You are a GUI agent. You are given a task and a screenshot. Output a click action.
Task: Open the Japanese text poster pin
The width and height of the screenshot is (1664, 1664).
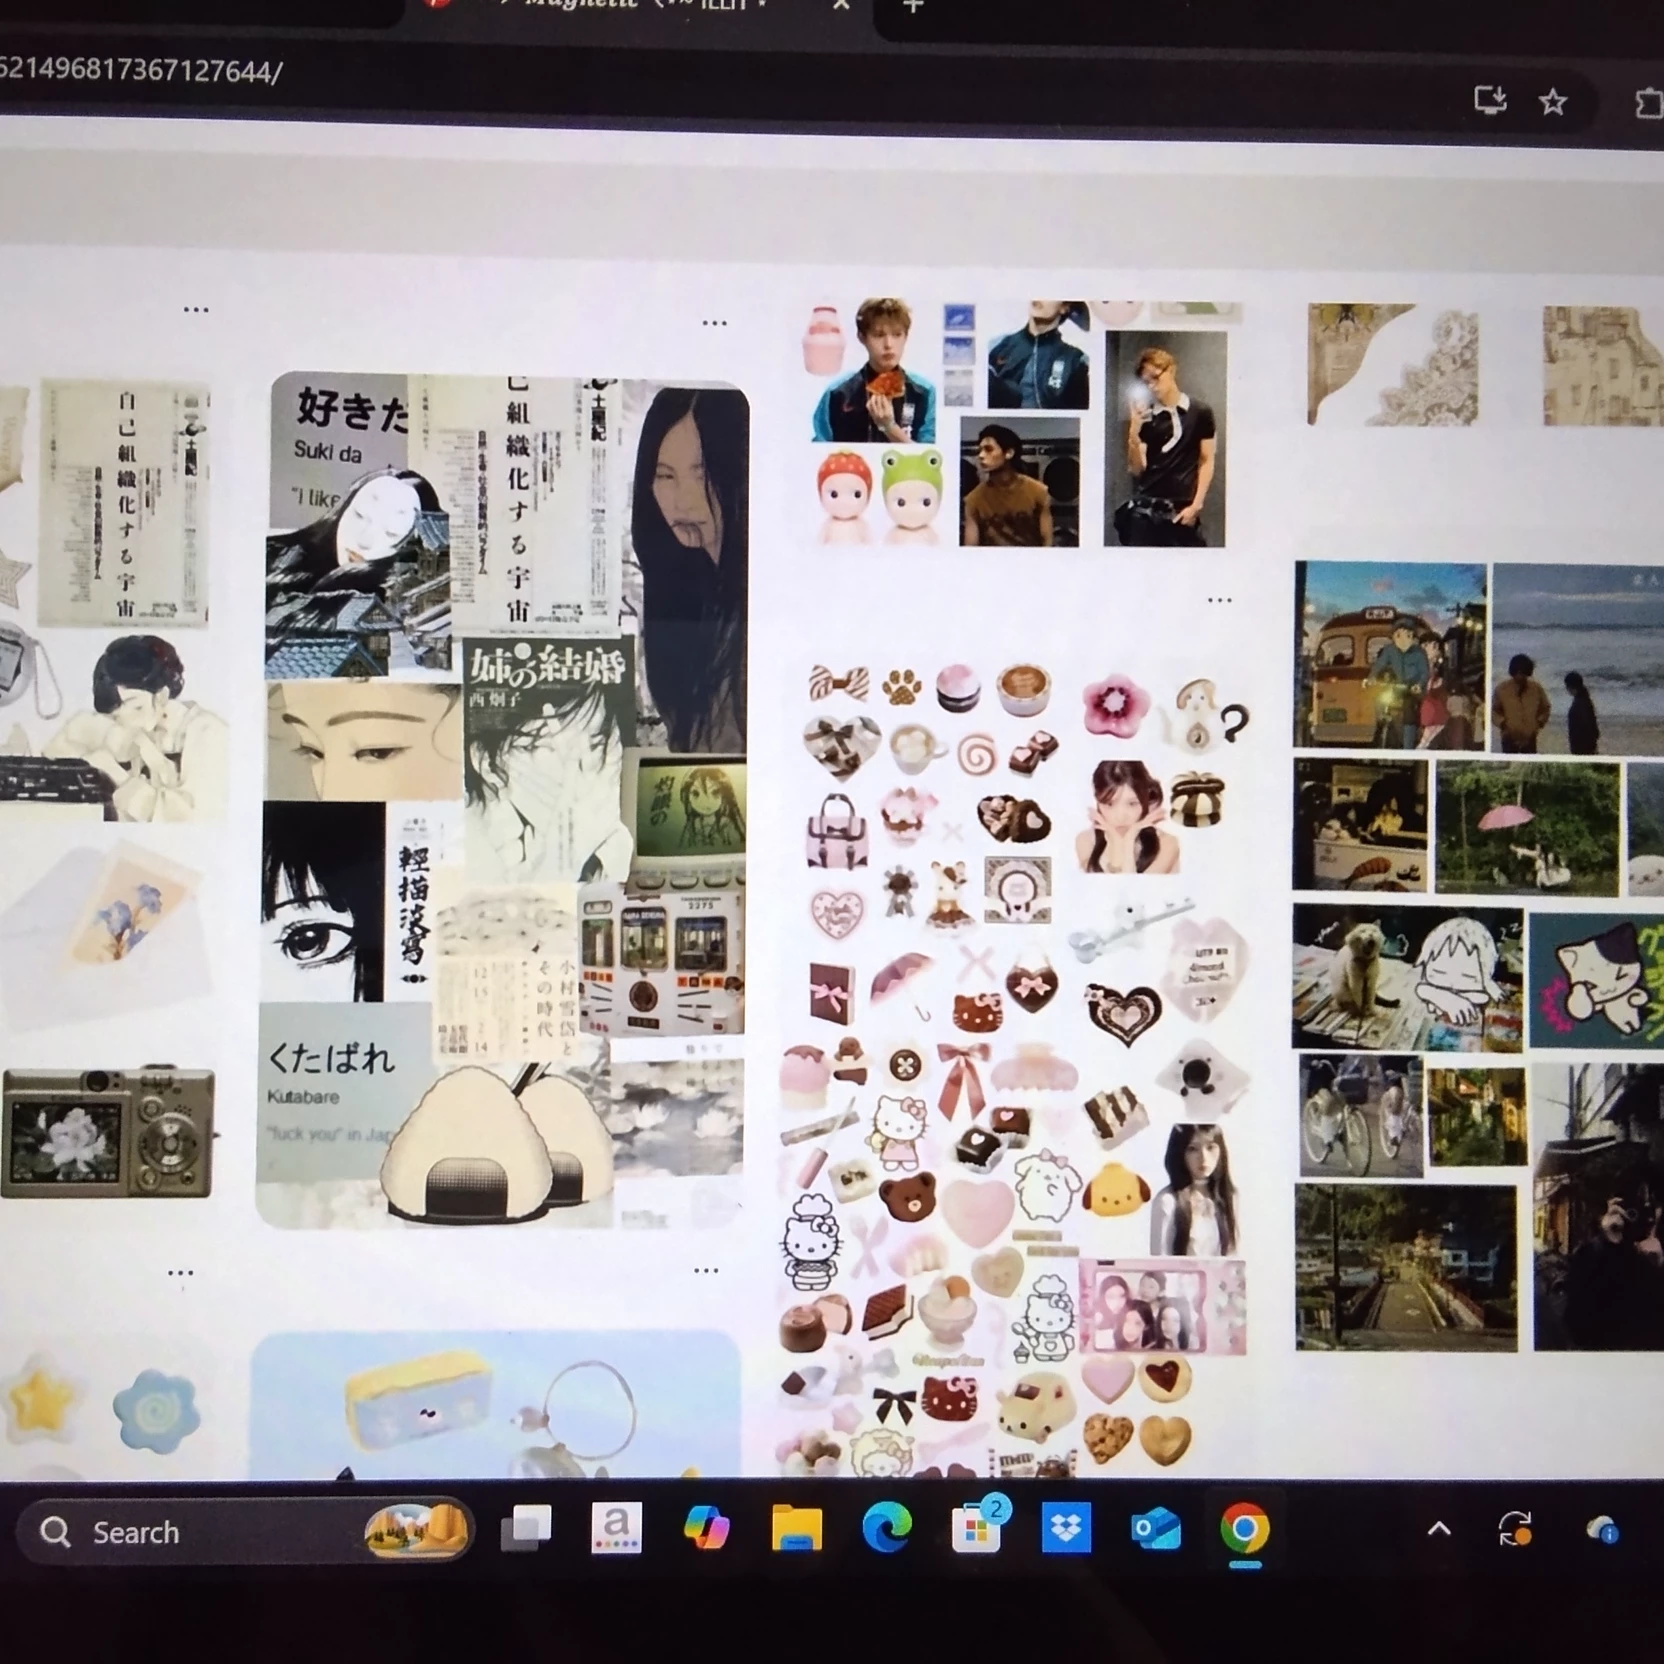(x=123, y=503)
